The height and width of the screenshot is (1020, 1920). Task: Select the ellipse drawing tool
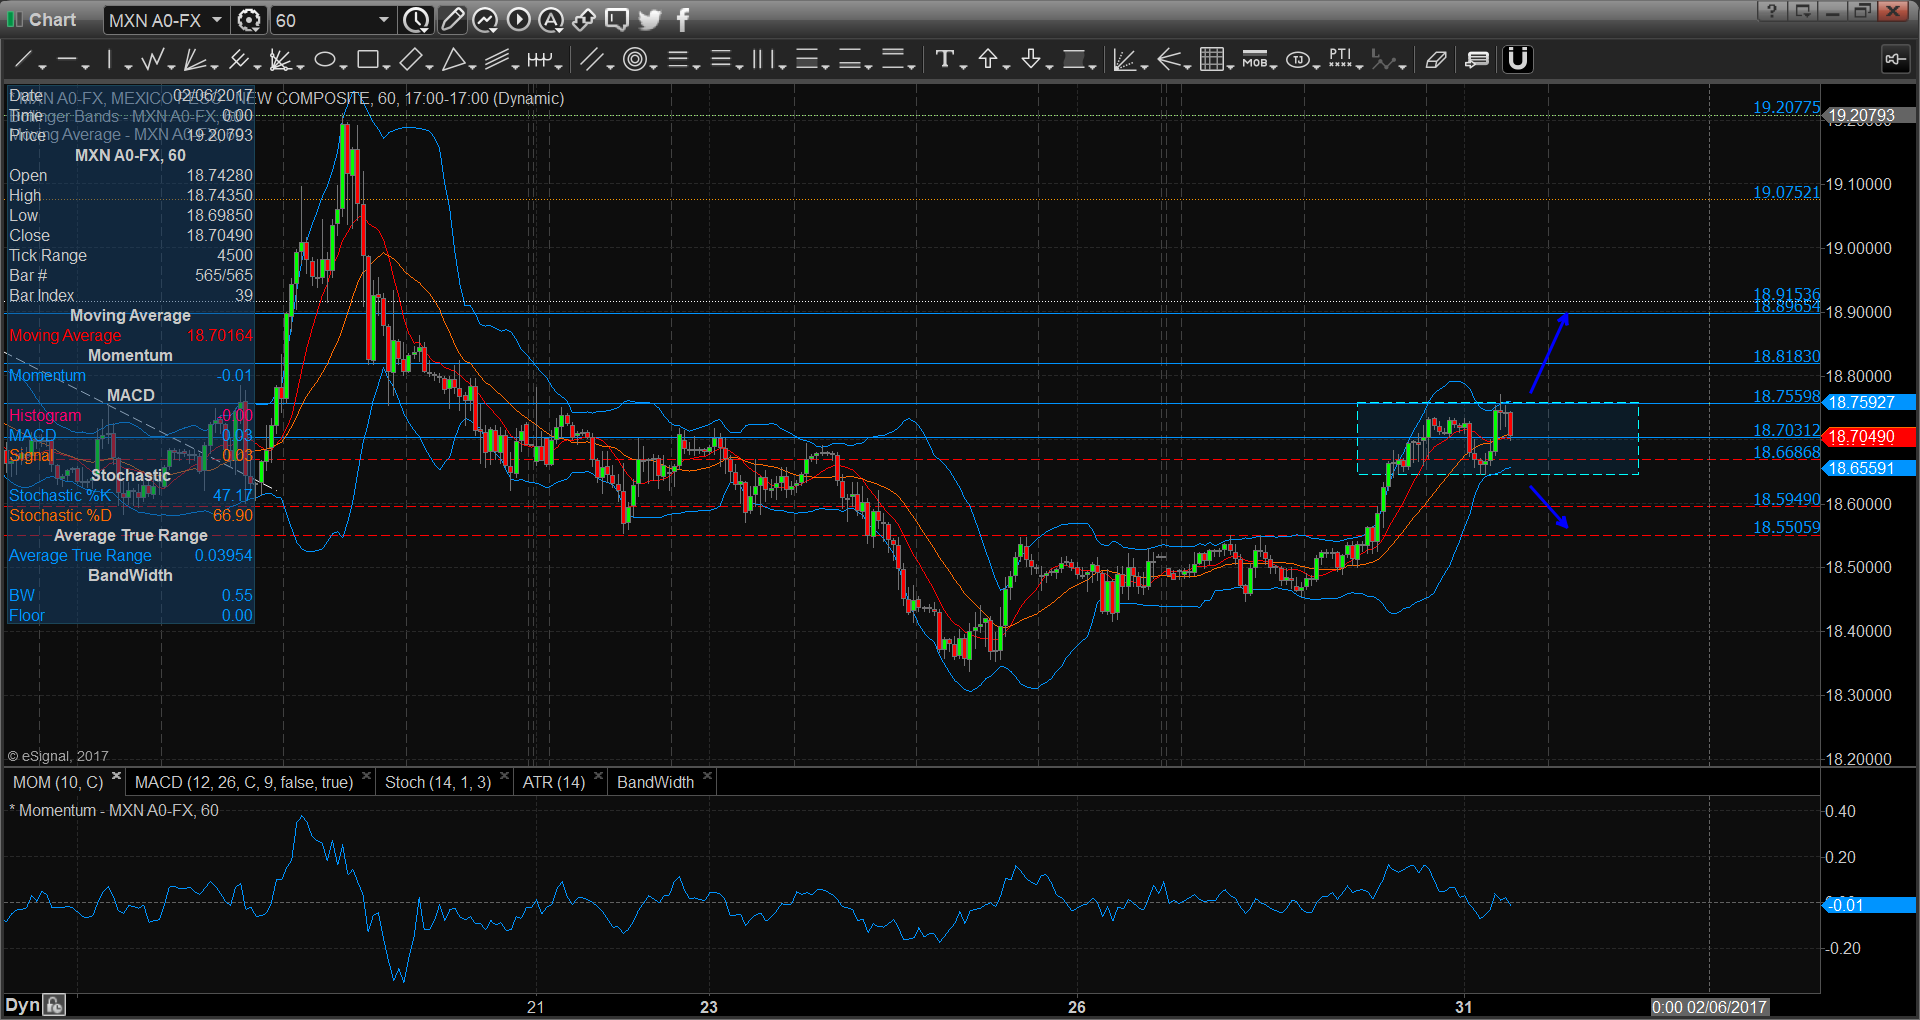324,60
